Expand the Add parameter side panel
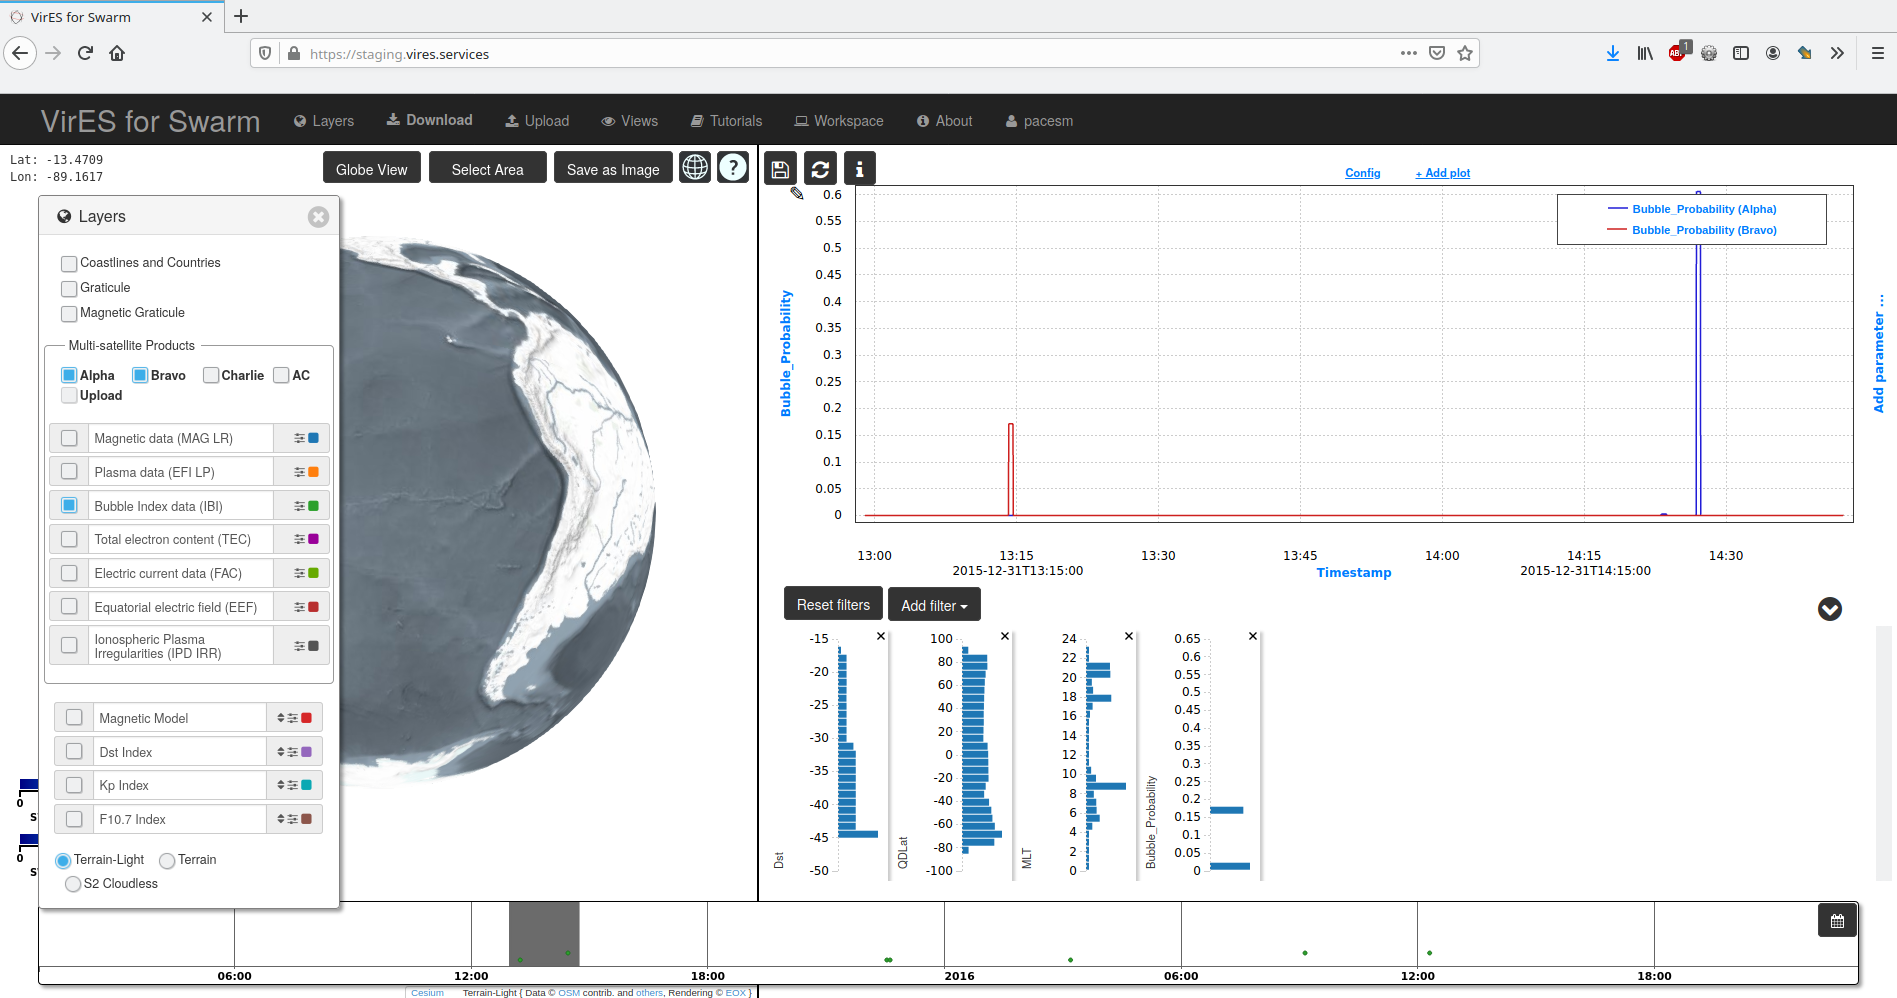 pos(1880,350)
